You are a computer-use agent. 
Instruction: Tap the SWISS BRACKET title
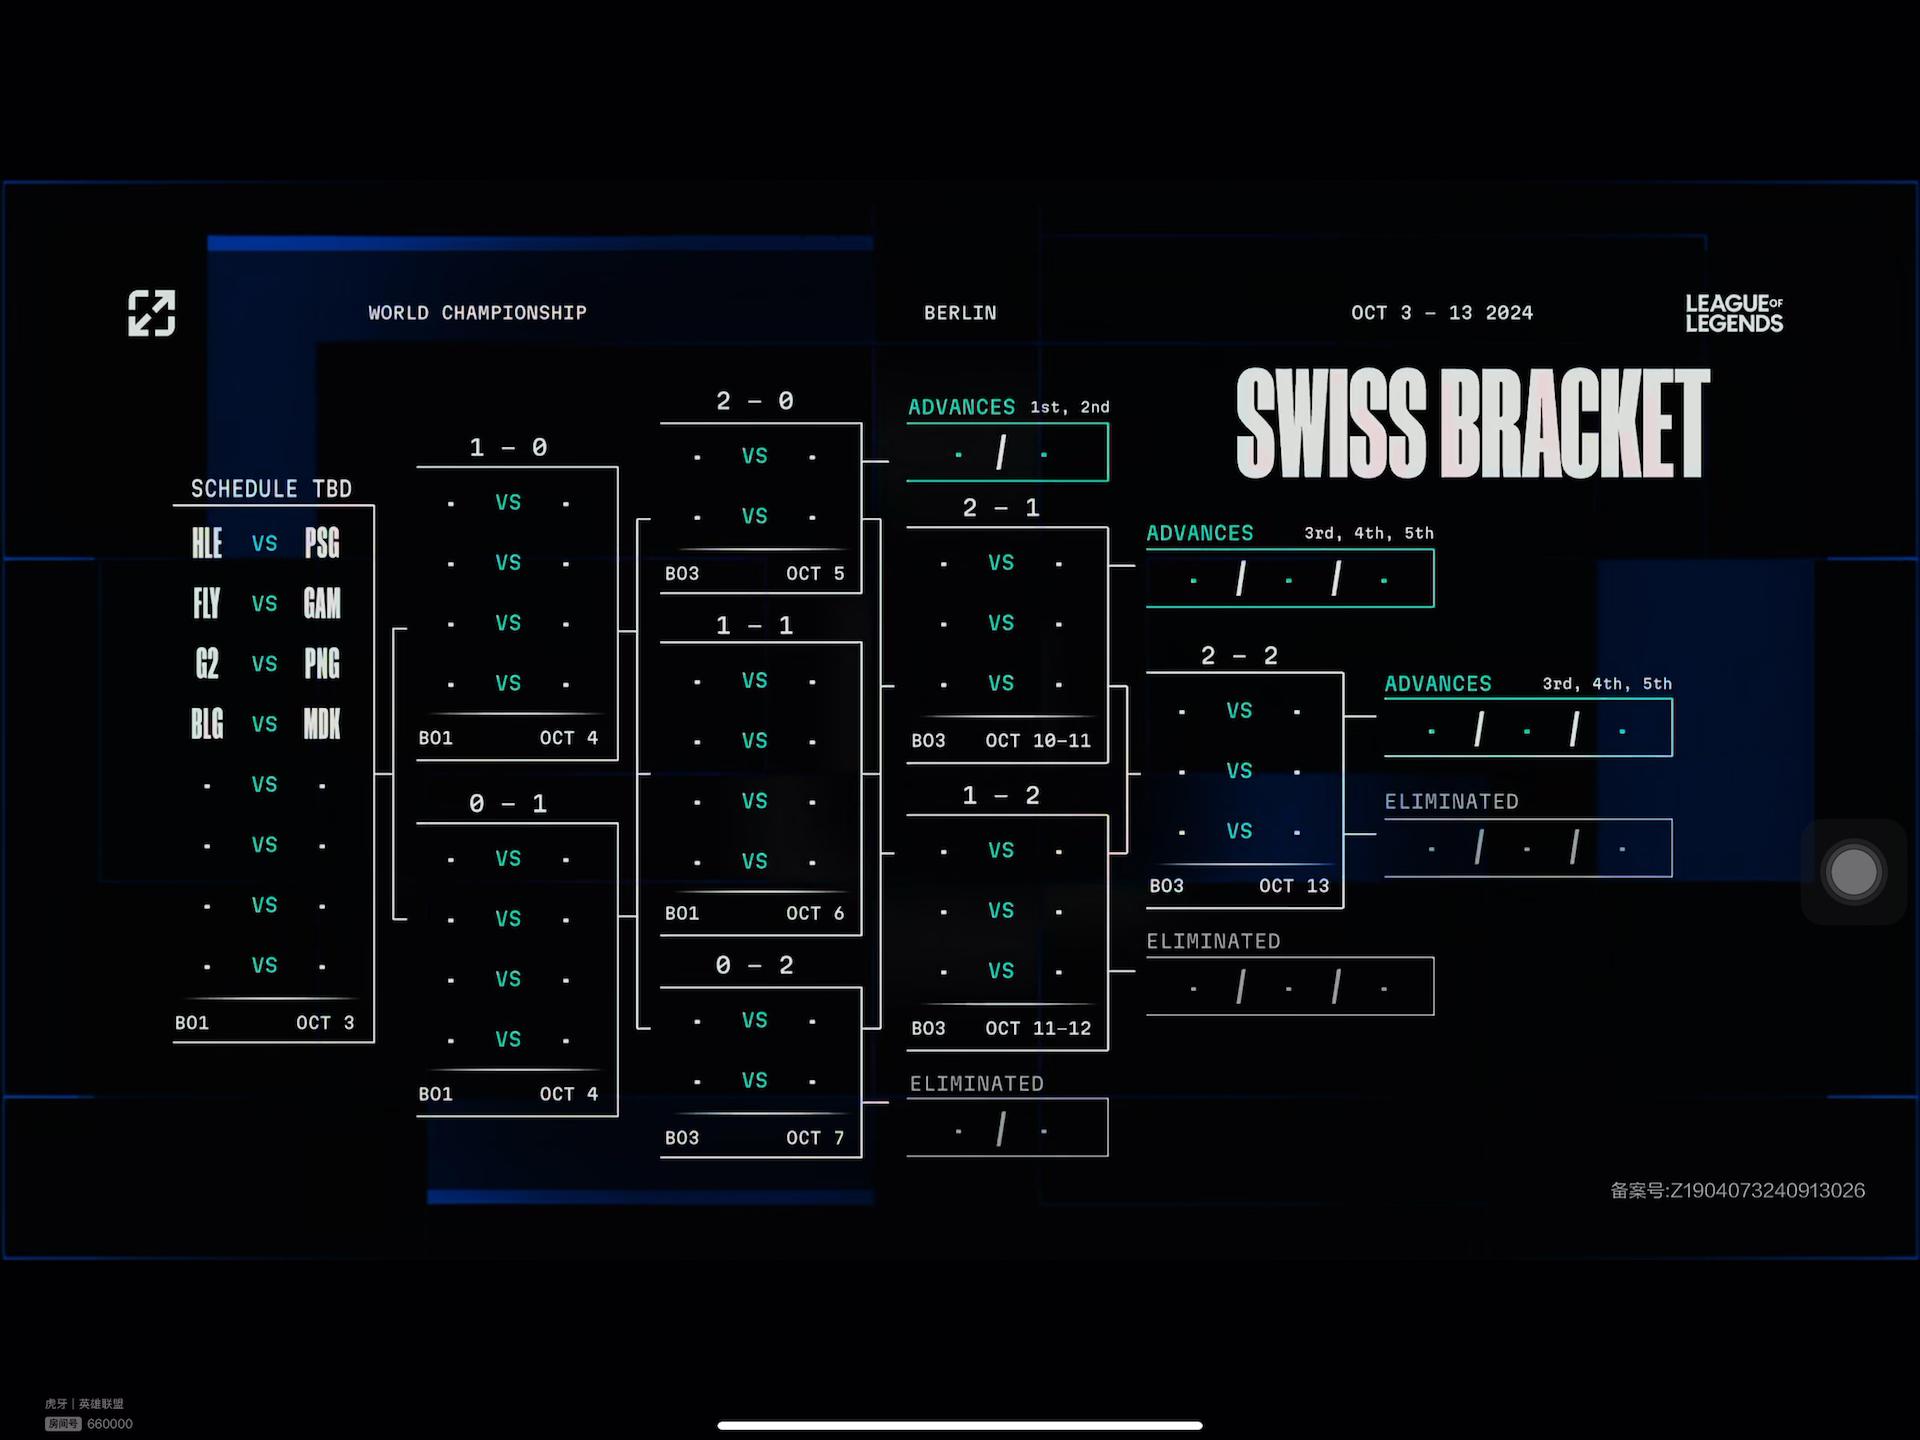coord(1473,424)
